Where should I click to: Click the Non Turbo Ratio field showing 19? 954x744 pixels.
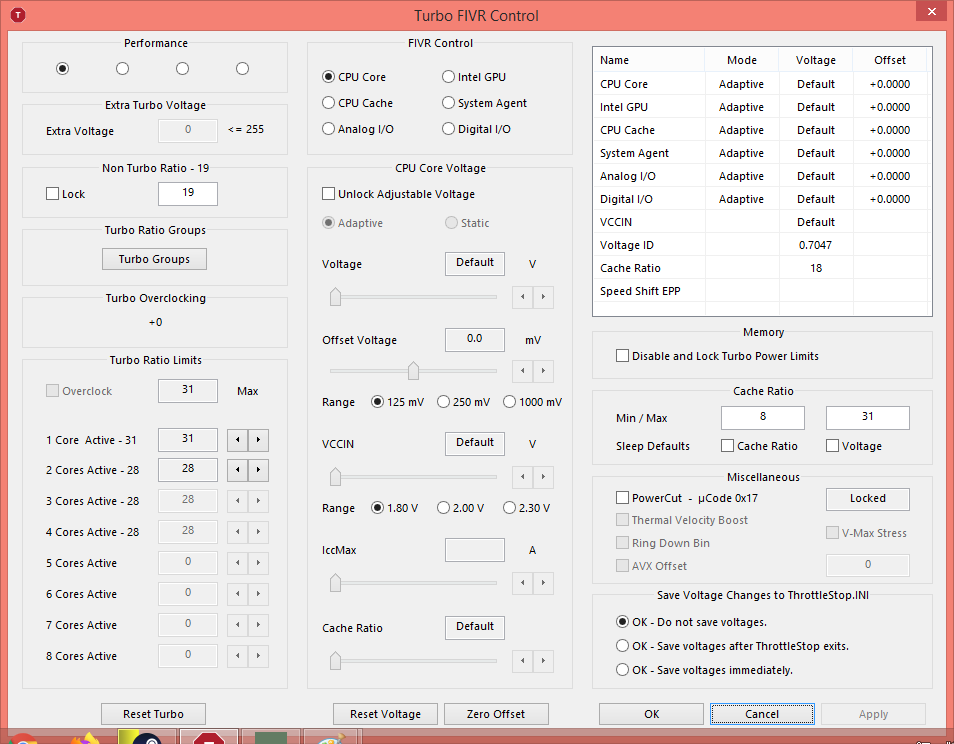tap(188, 193)
